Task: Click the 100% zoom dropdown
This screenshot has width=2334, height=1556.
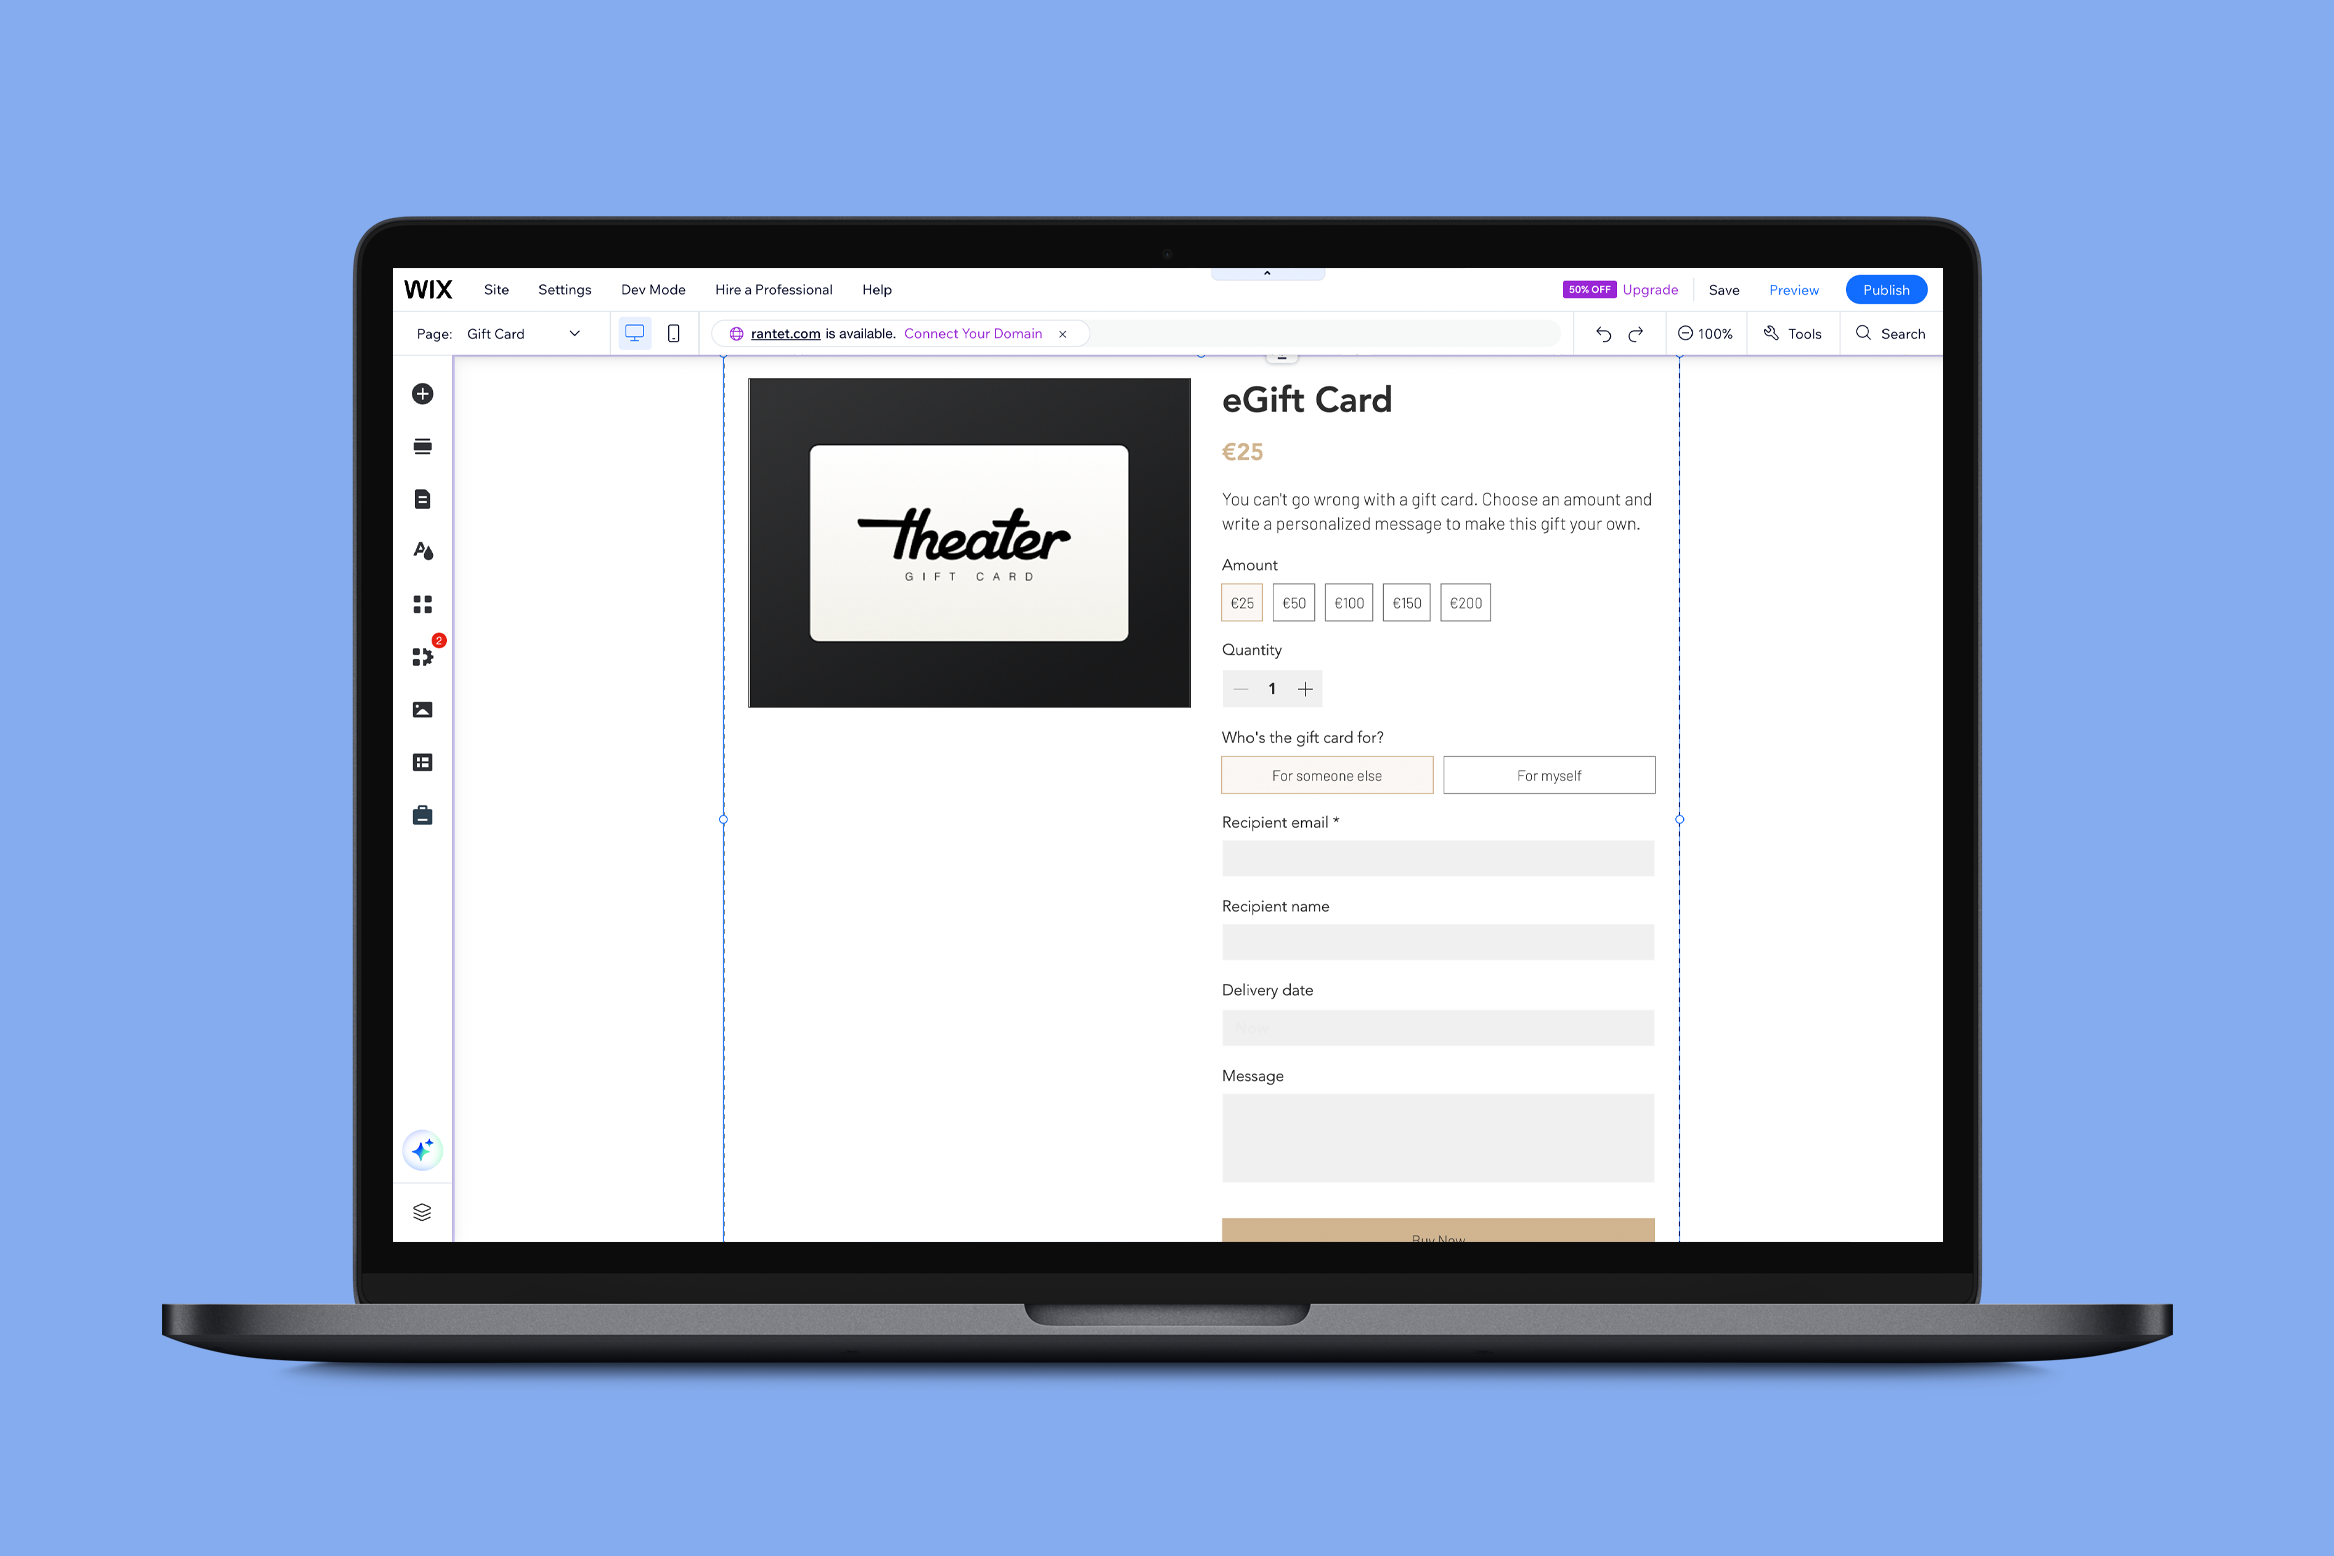Action: (1709, 333)
